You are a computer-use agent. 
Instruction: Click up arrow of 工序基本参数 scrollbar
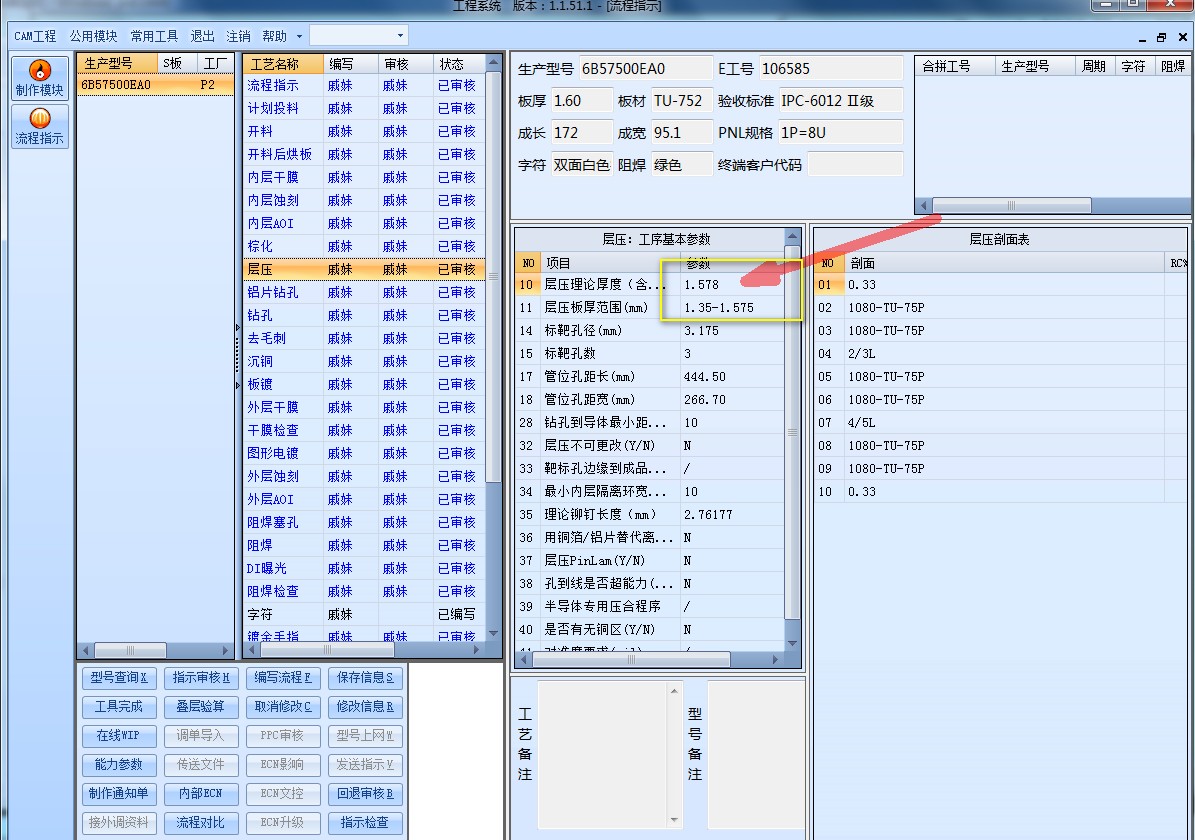[793, 236]
